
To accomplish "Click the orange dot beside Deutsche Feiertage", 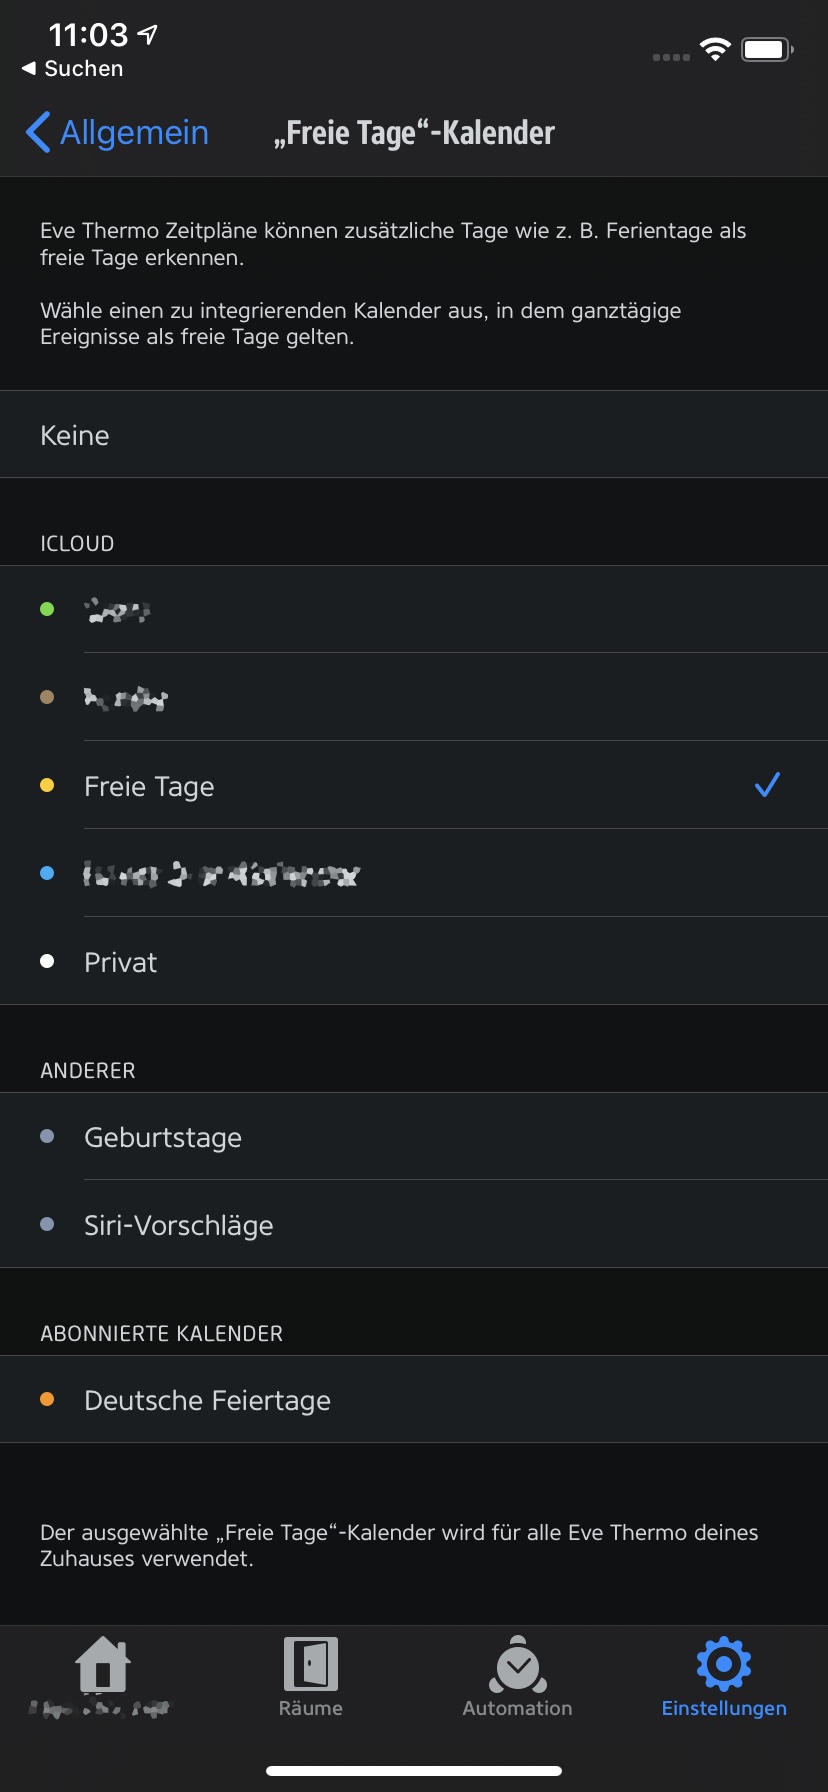I will (47, 1399).
